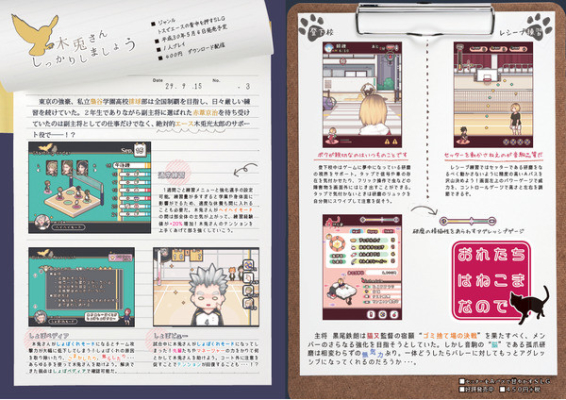Image resolution: width=566 pixels, height=400 pixels.
Task: Tap the rightmost square icon in the pink shop screen
Action: coord(395,314)
